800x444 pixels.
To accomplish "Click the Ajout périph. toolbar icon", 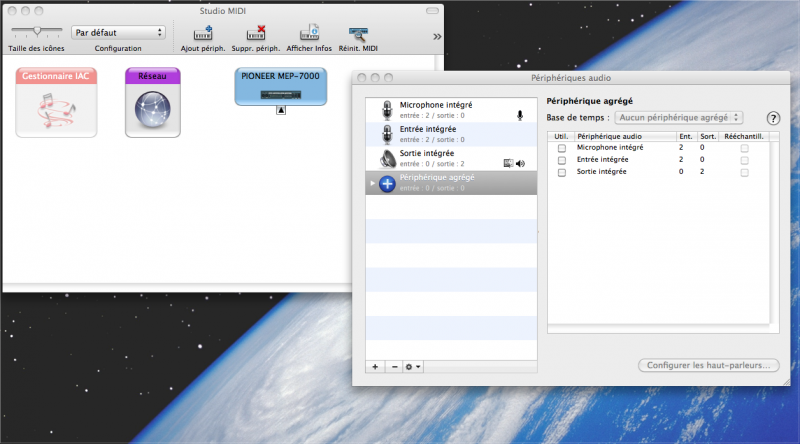I will point(203,33).
